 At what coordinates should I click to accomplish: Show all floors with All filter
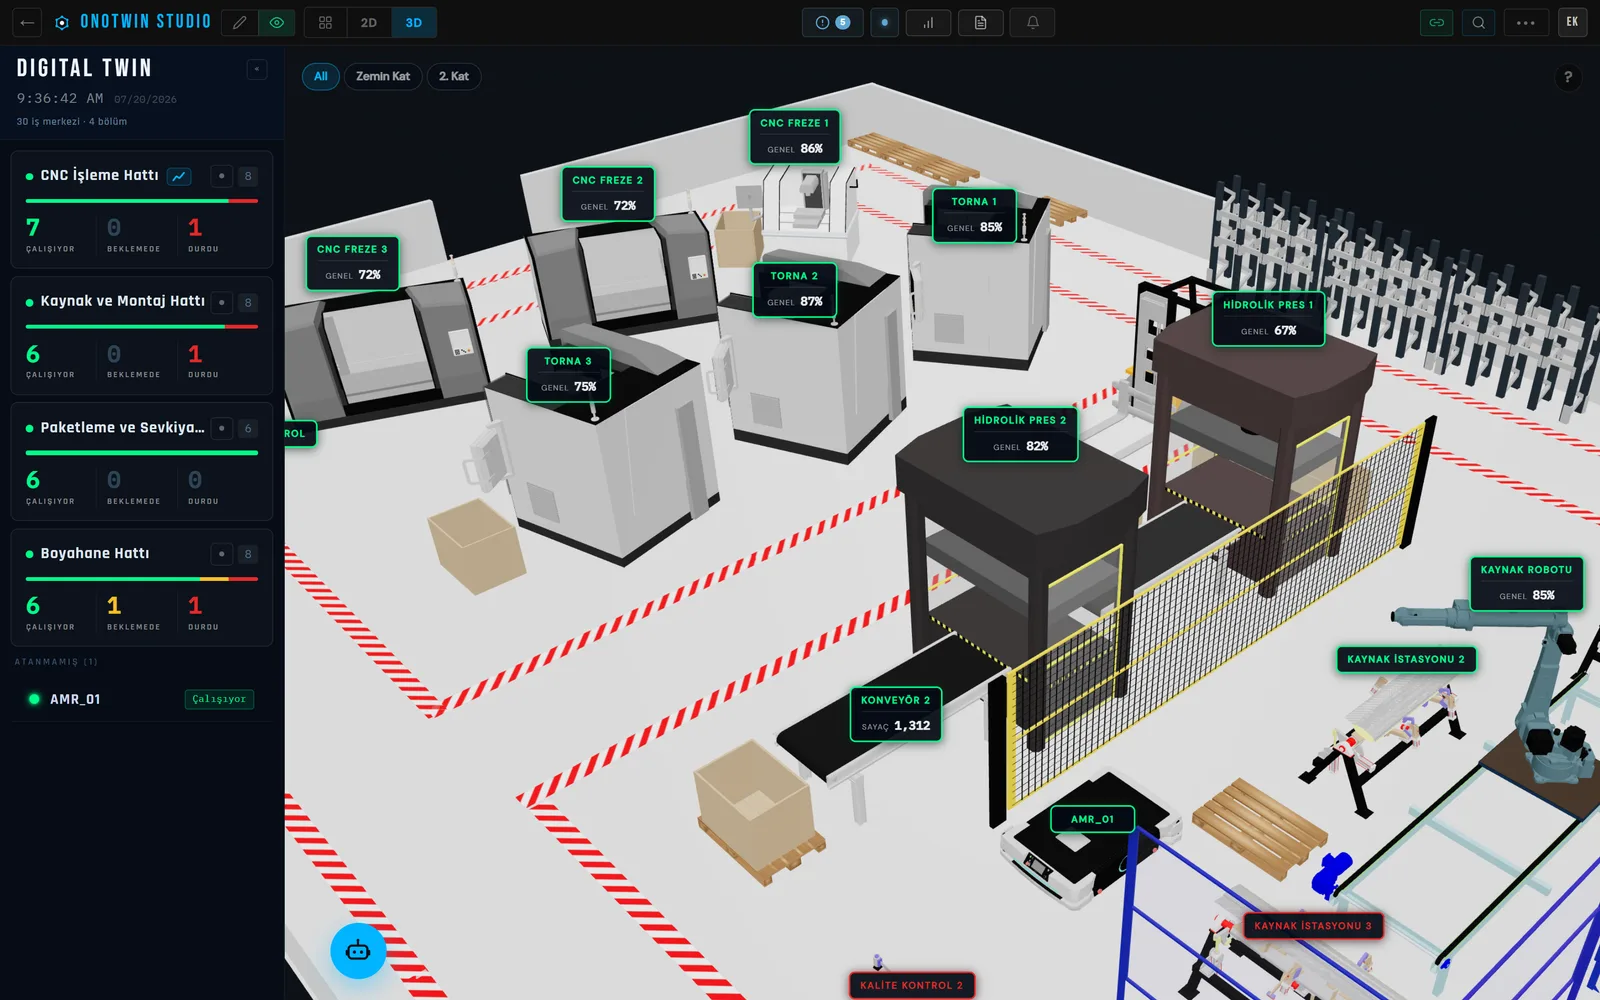point(321,76)
